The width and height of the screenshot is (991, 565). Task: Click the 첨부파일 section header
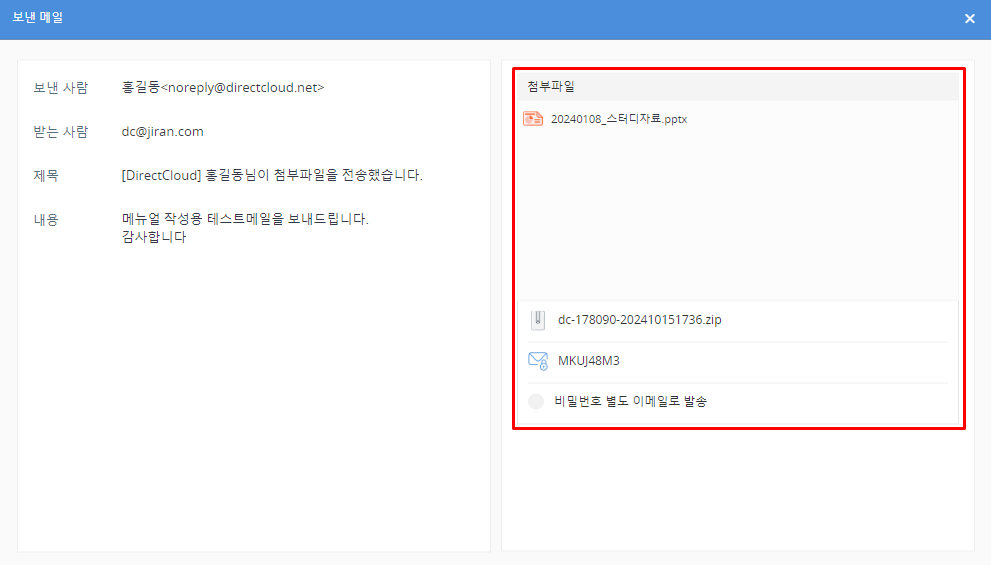(x=551, y=87)
